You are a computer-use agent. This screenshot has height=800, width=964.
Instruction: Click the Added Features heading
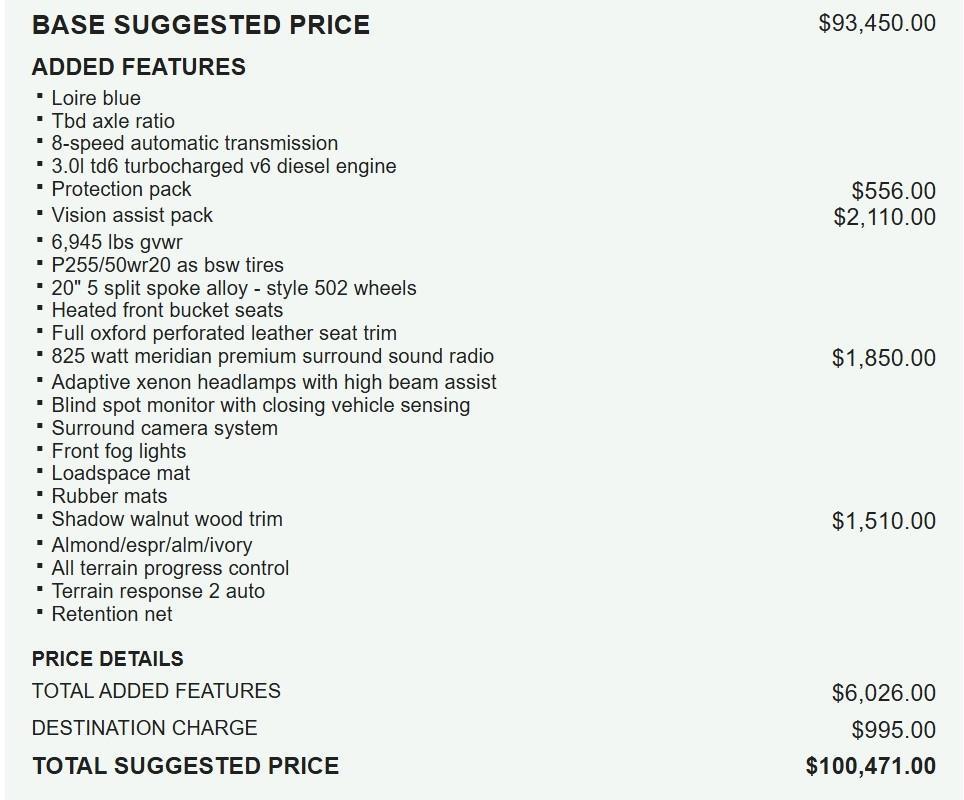(138, 67)
